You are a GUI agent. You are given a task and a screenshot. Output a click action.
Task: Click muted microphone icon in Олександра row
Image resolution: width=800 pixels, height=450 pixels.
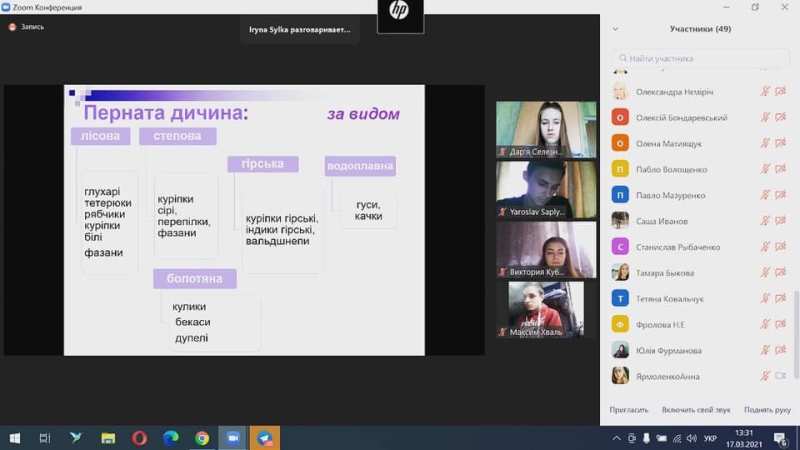click(765, 92)
